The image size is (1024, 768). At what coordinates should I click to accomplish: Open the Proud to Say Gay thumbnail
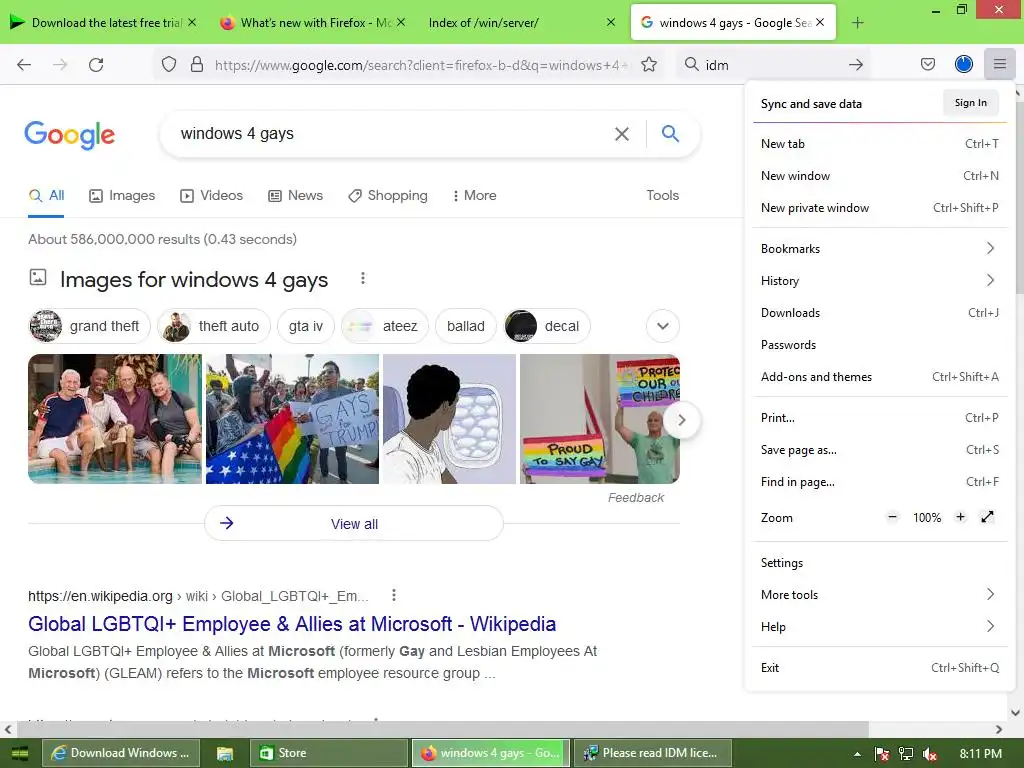click(600, 419)
